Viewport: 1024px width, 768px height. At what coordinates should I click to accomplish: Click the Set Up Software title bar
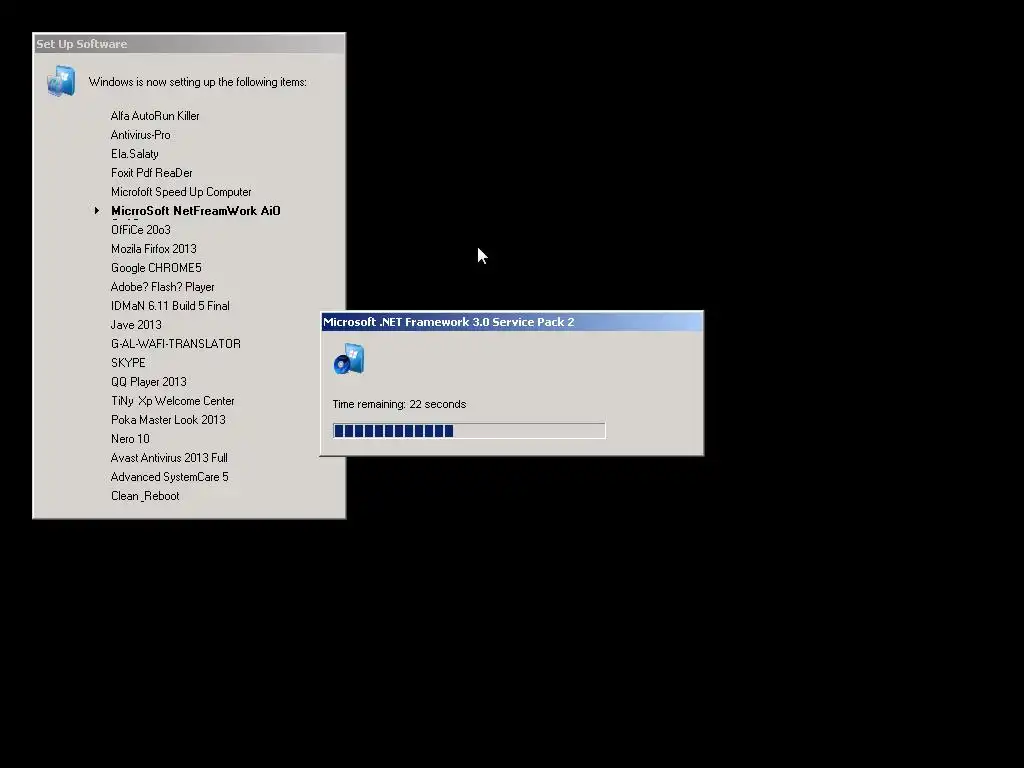point(189,44)
